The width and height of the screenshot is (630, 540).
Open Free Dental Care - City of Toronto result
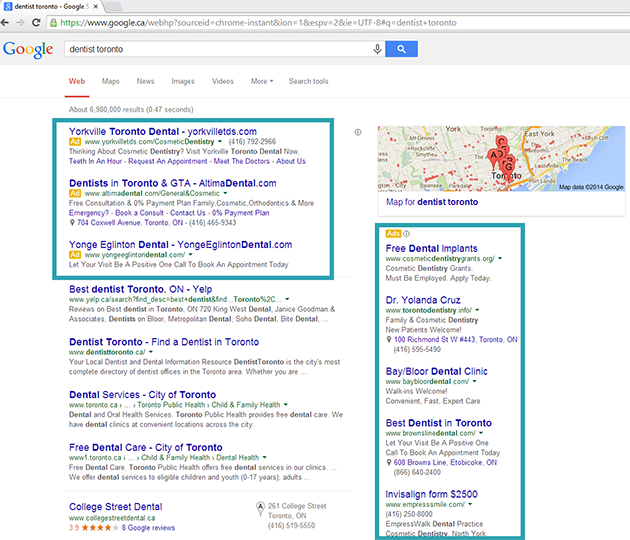145,448
